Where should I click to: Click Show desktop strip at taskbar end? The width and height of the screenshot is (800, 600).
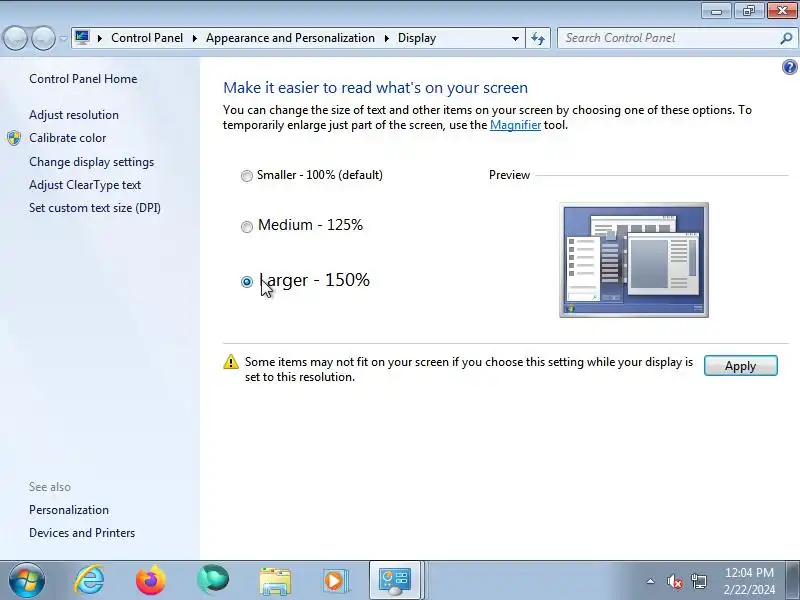(793, 581)
